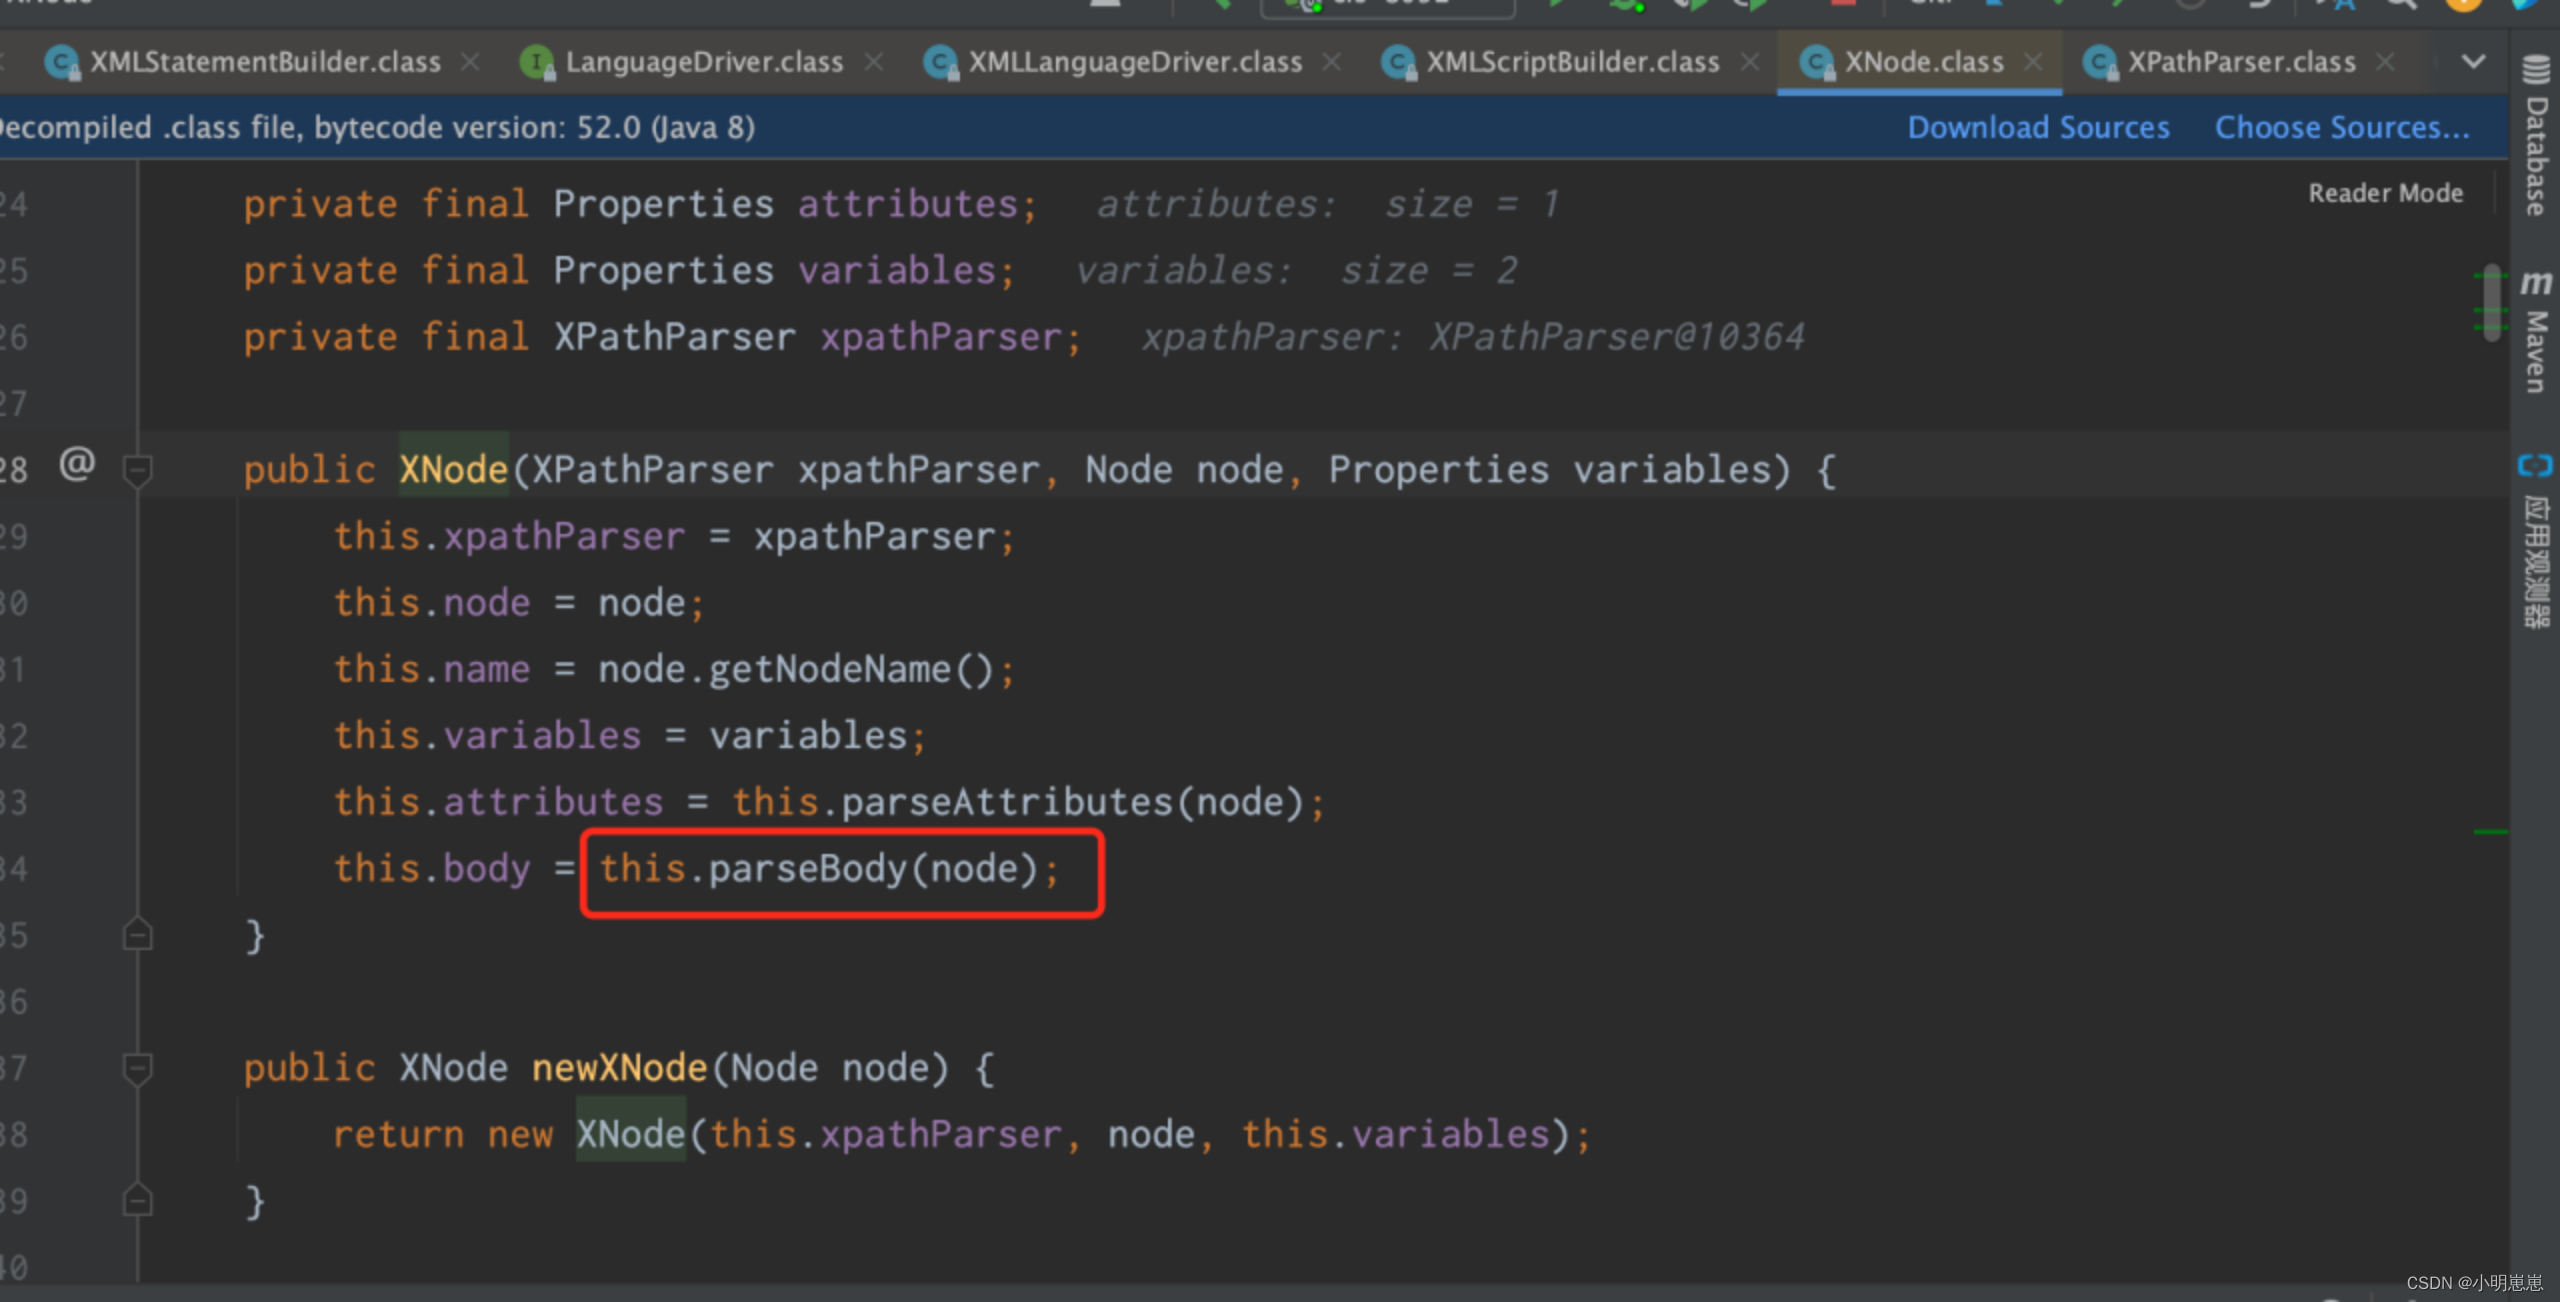Close the XNode.class tab
The height and width of the screenshot is (1302, 2560).
coord(2033,62)
